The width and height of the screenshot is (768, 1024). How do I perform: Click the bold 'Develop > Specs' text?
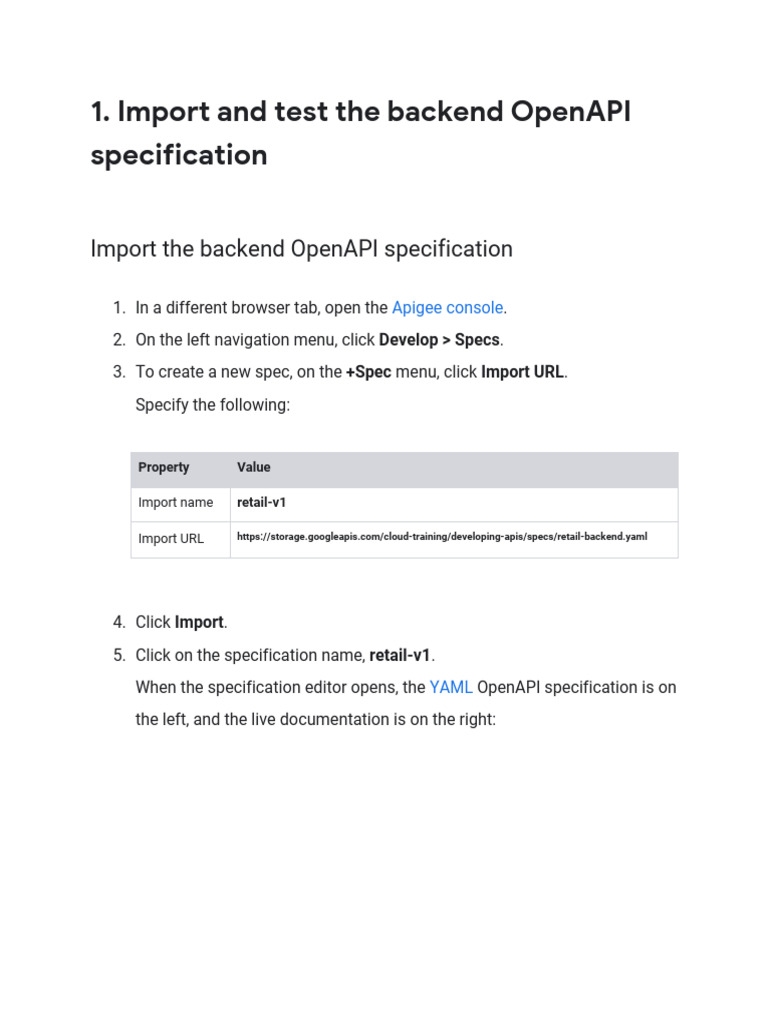coord(439,340)
